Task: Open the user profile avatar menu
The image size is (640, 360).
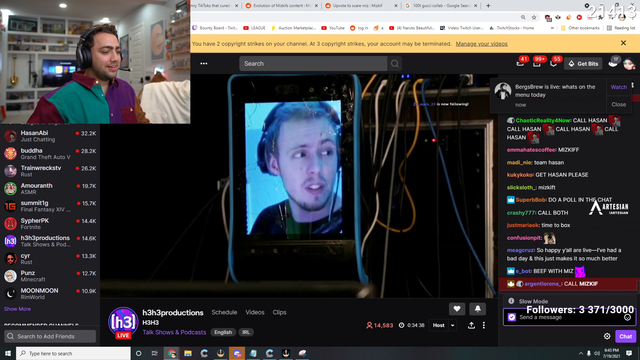Action: coord(629,64)
